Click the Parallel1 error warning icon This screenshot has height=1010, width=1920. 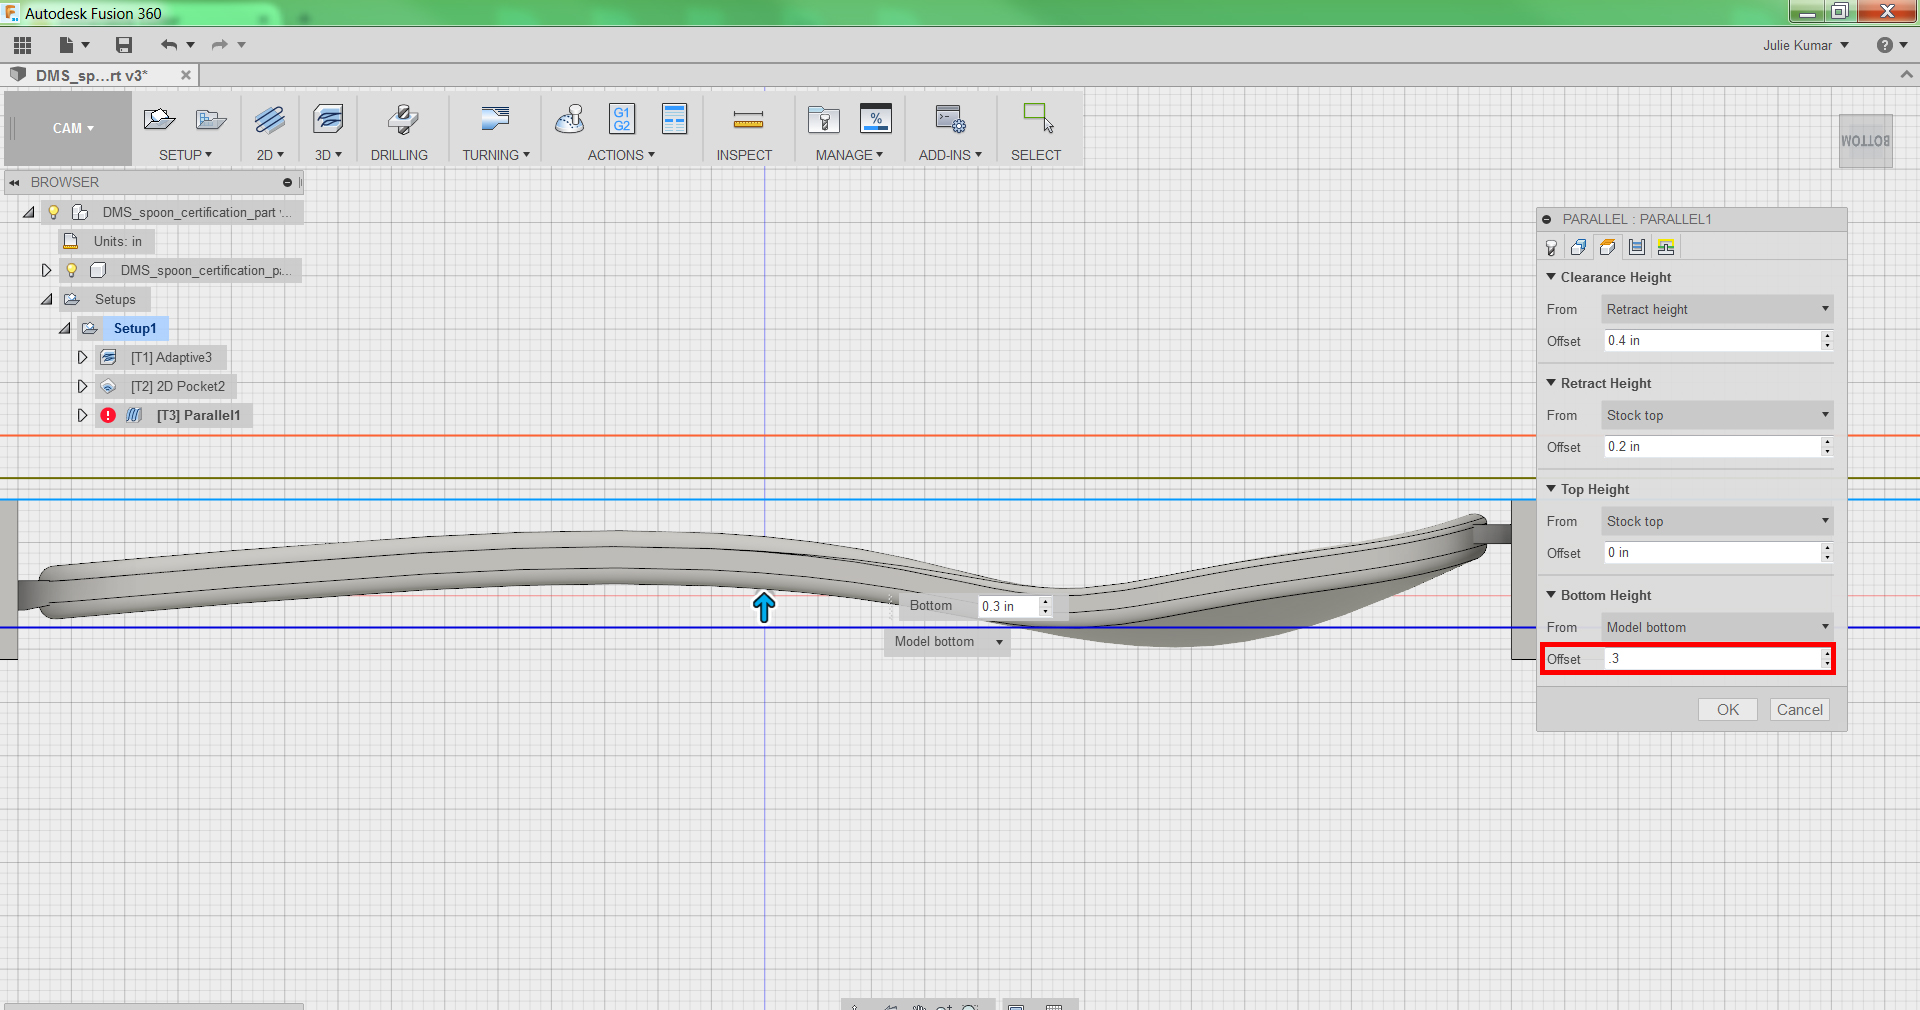click(x=108, y=415)
